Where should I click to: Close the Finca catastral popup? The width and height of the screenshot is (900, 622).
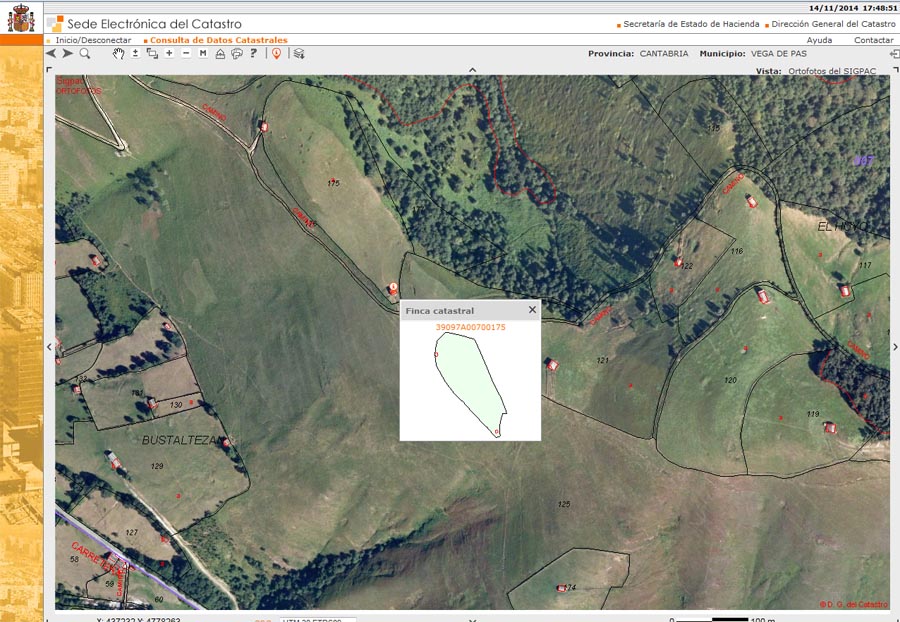point(532,310)
